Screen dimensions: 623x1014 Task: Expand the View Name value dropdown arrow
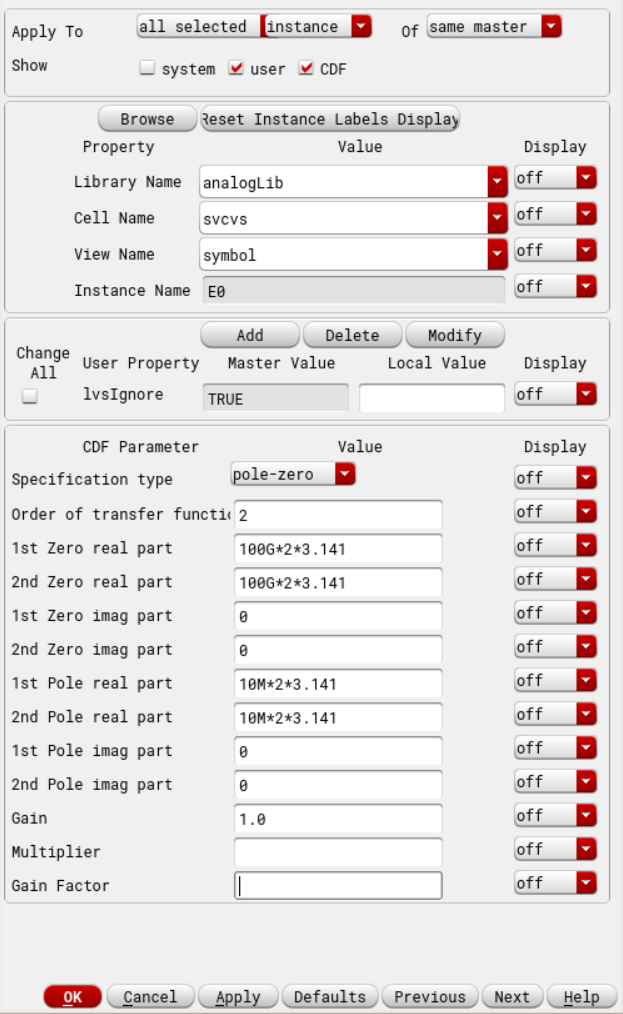point(497,254)
